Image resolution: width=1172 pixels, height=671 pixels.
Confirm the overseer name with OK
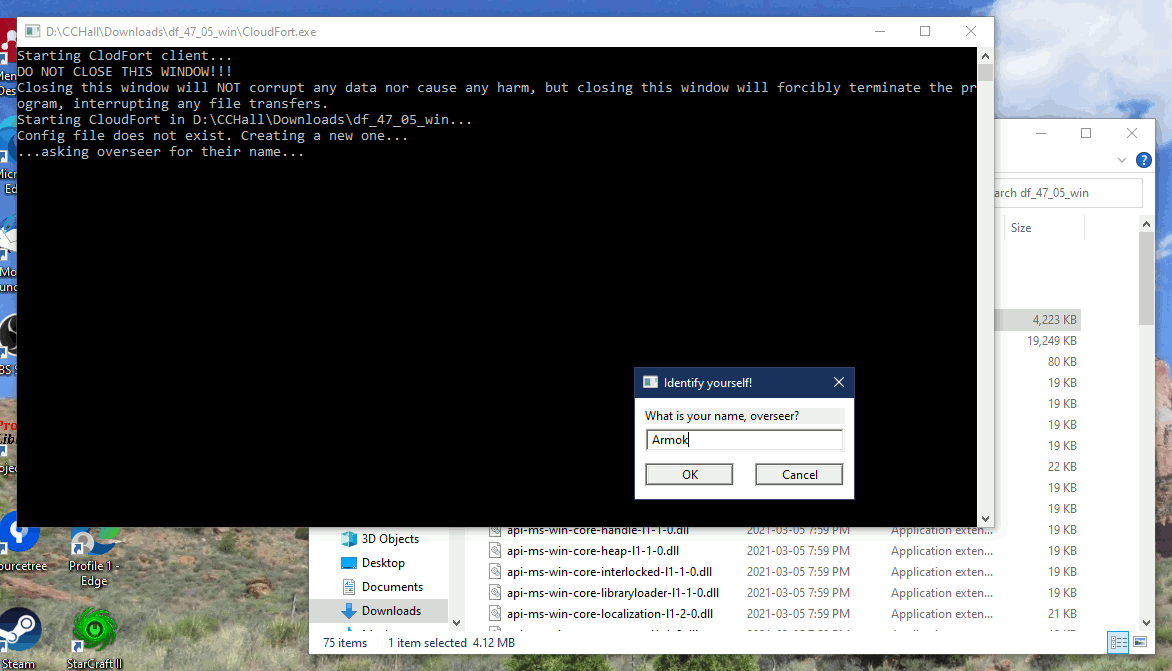(689, 474)
